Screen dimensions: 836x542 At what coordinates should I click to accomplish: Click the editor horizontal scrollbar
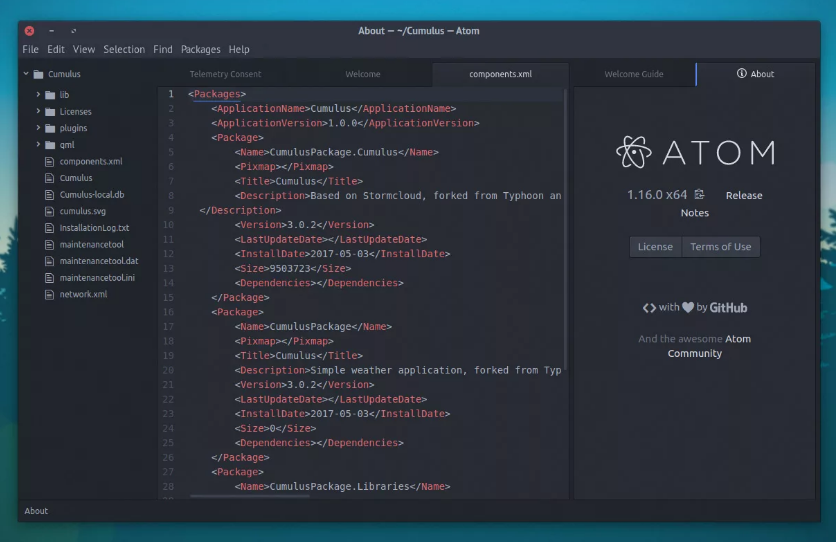coord(250,496)
